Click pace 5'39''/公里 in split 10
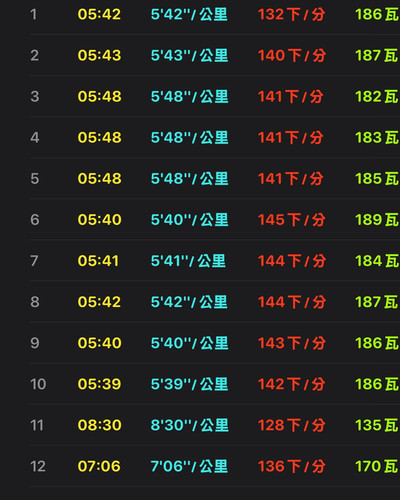 pyautogui.click(x=189, y=384)
